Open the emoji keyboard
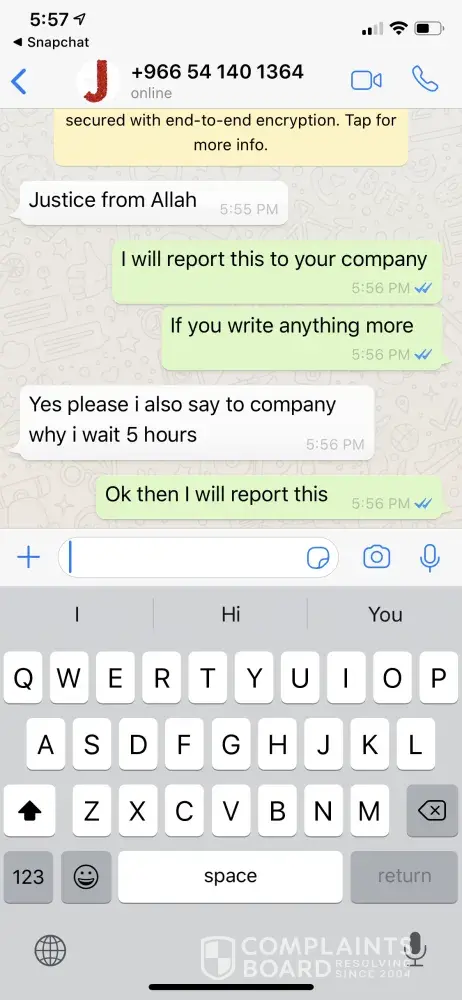This screenshot has width=462, height=1000. click(x=86, y=877)
